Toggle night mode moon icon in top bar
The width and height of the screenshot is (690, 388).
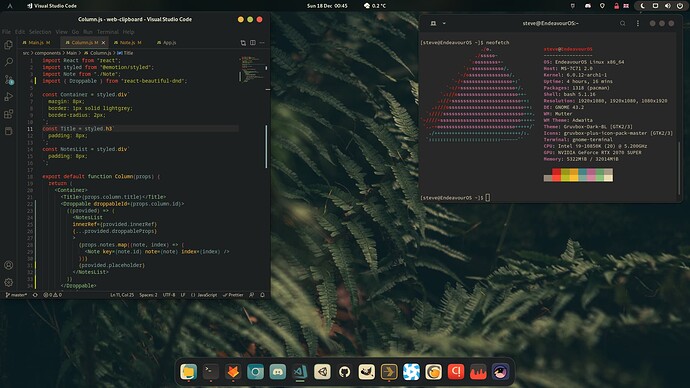[642, 6]
